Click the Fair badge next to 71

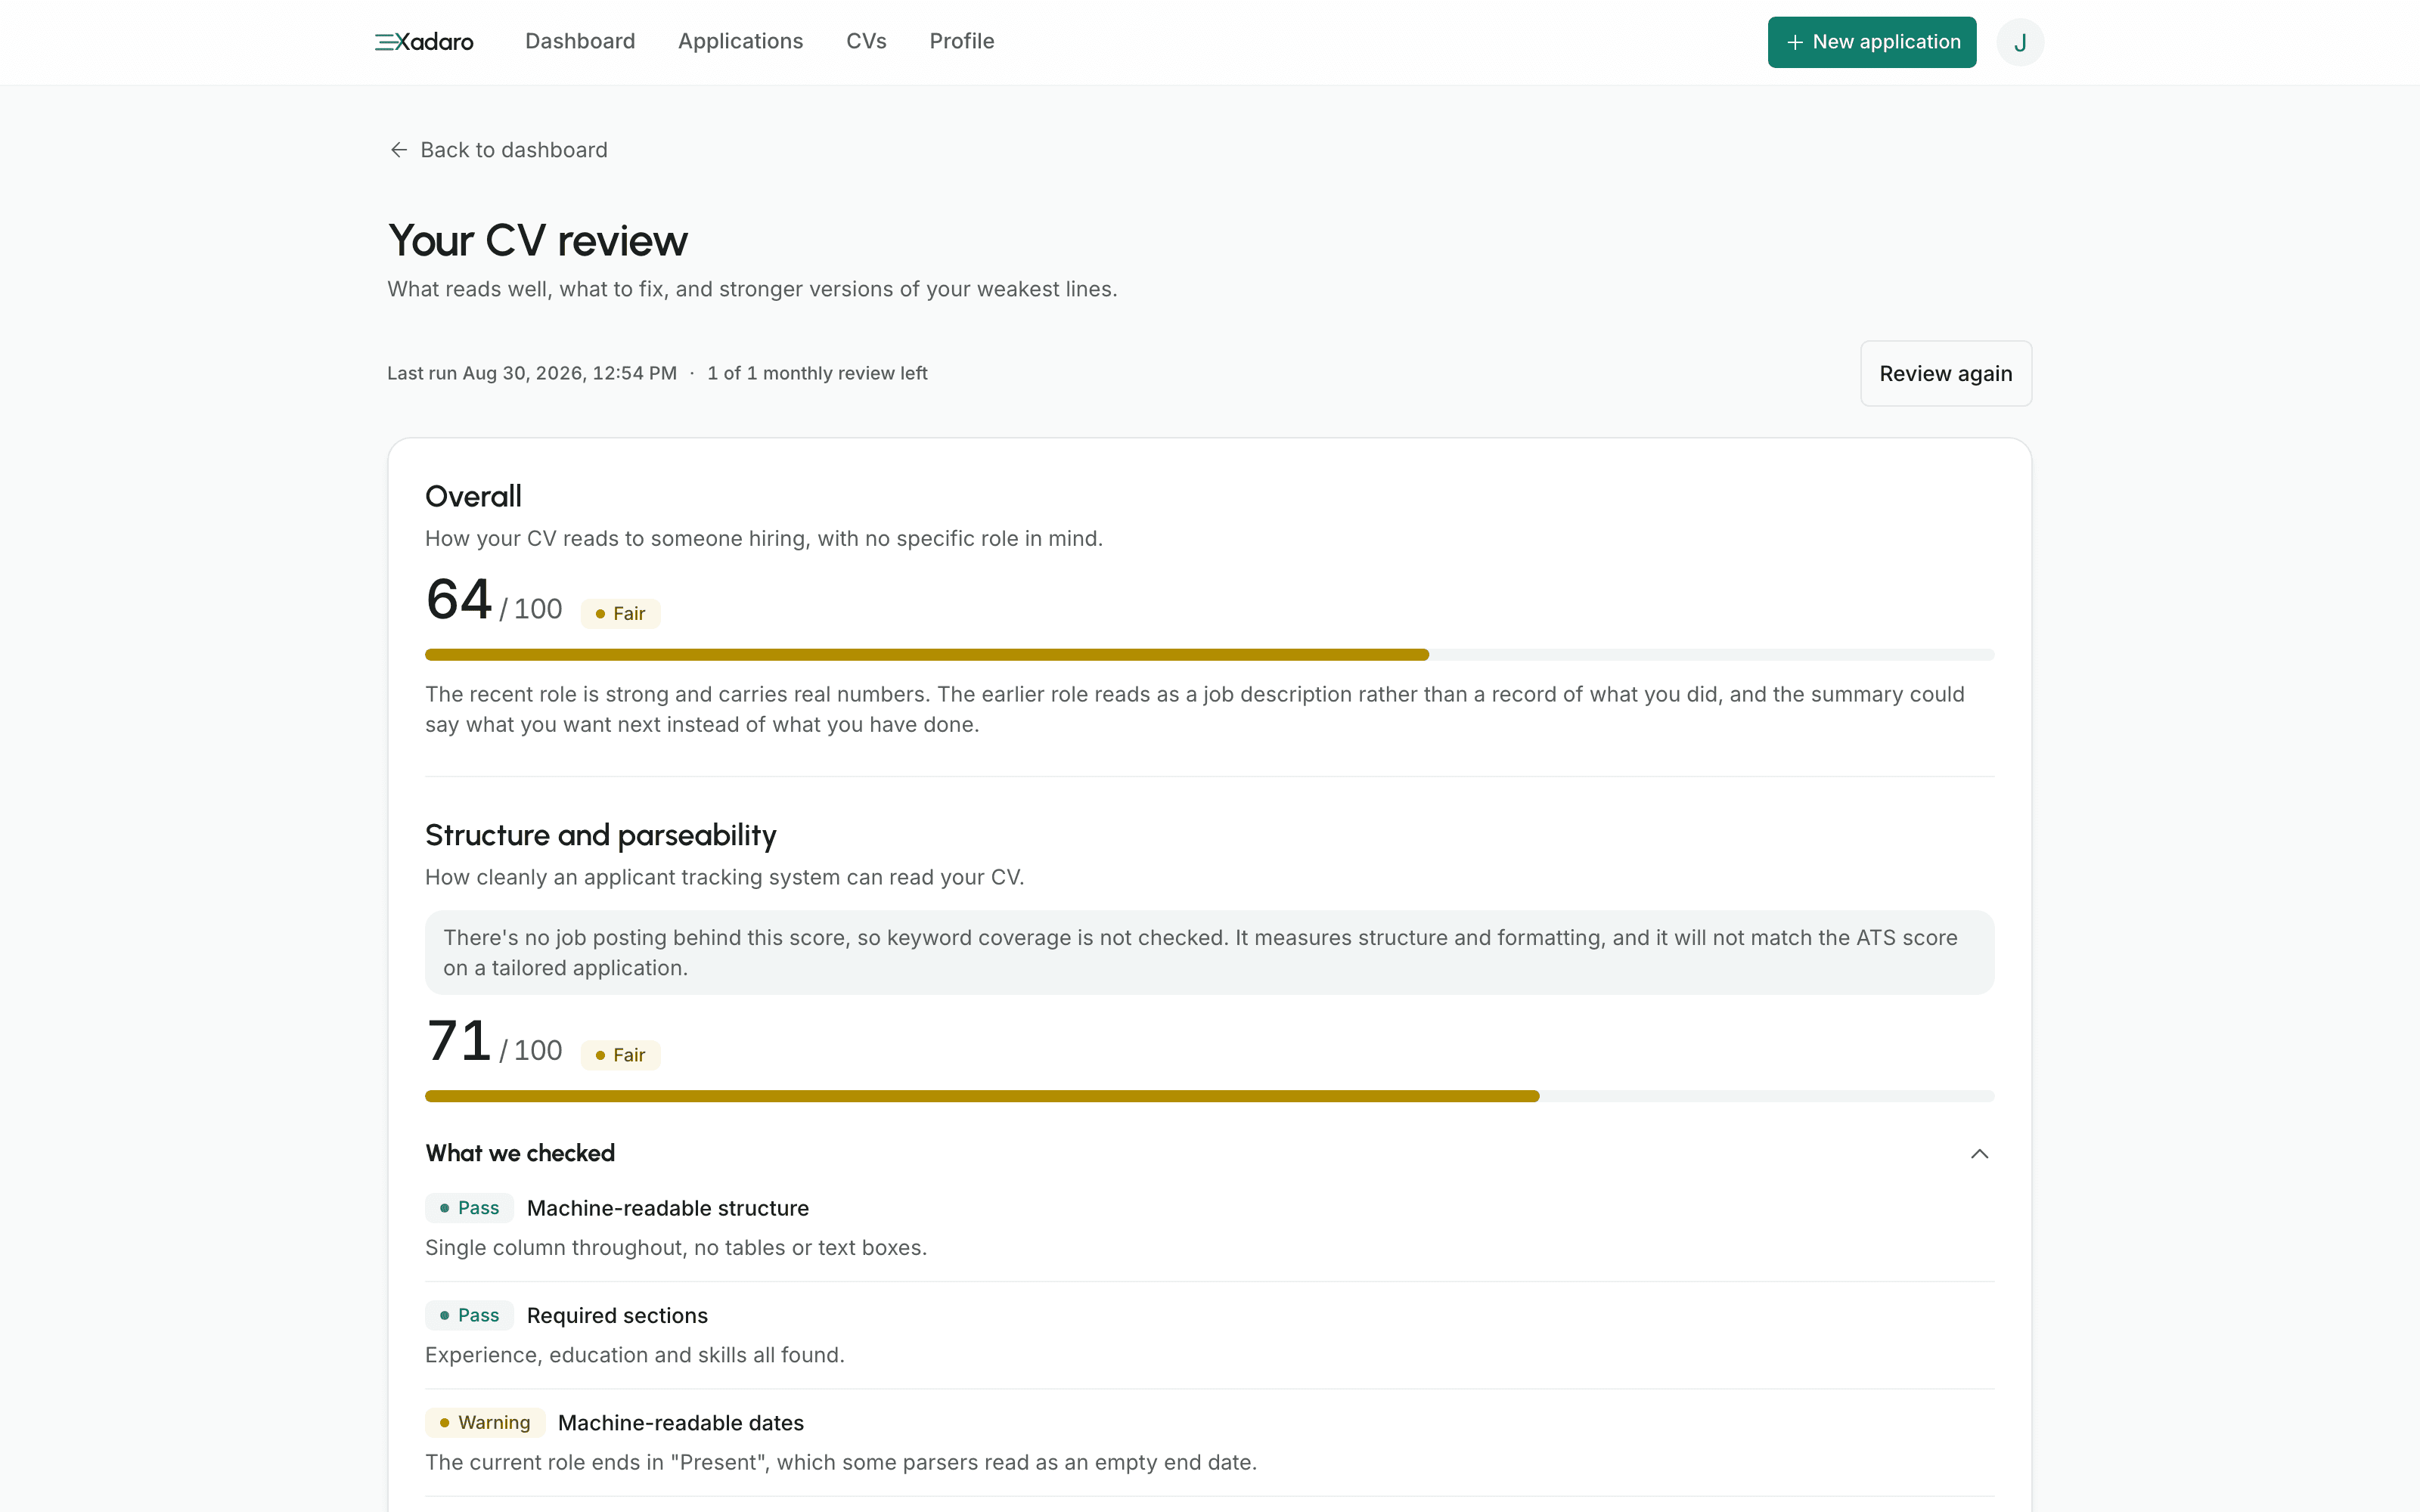(620, 1055)
